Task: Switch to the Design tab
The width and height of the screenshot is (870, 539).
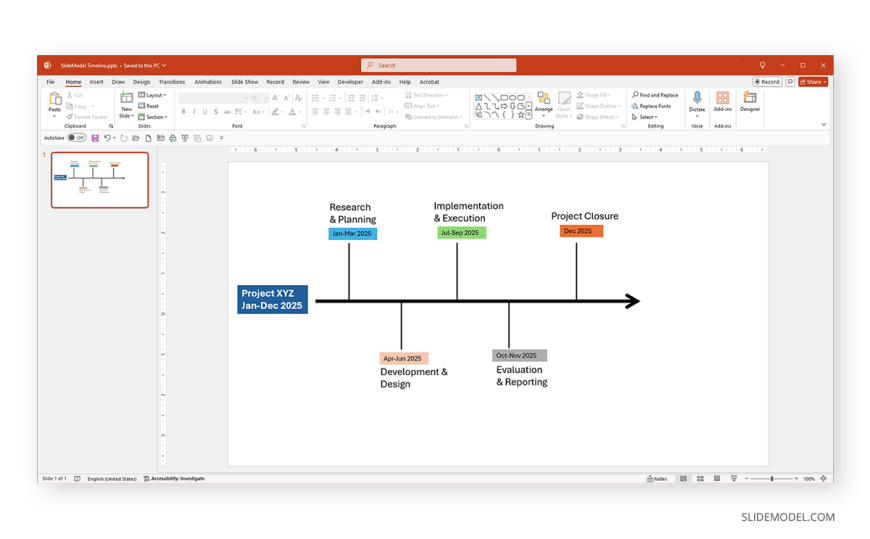Action: click(141, 82)
